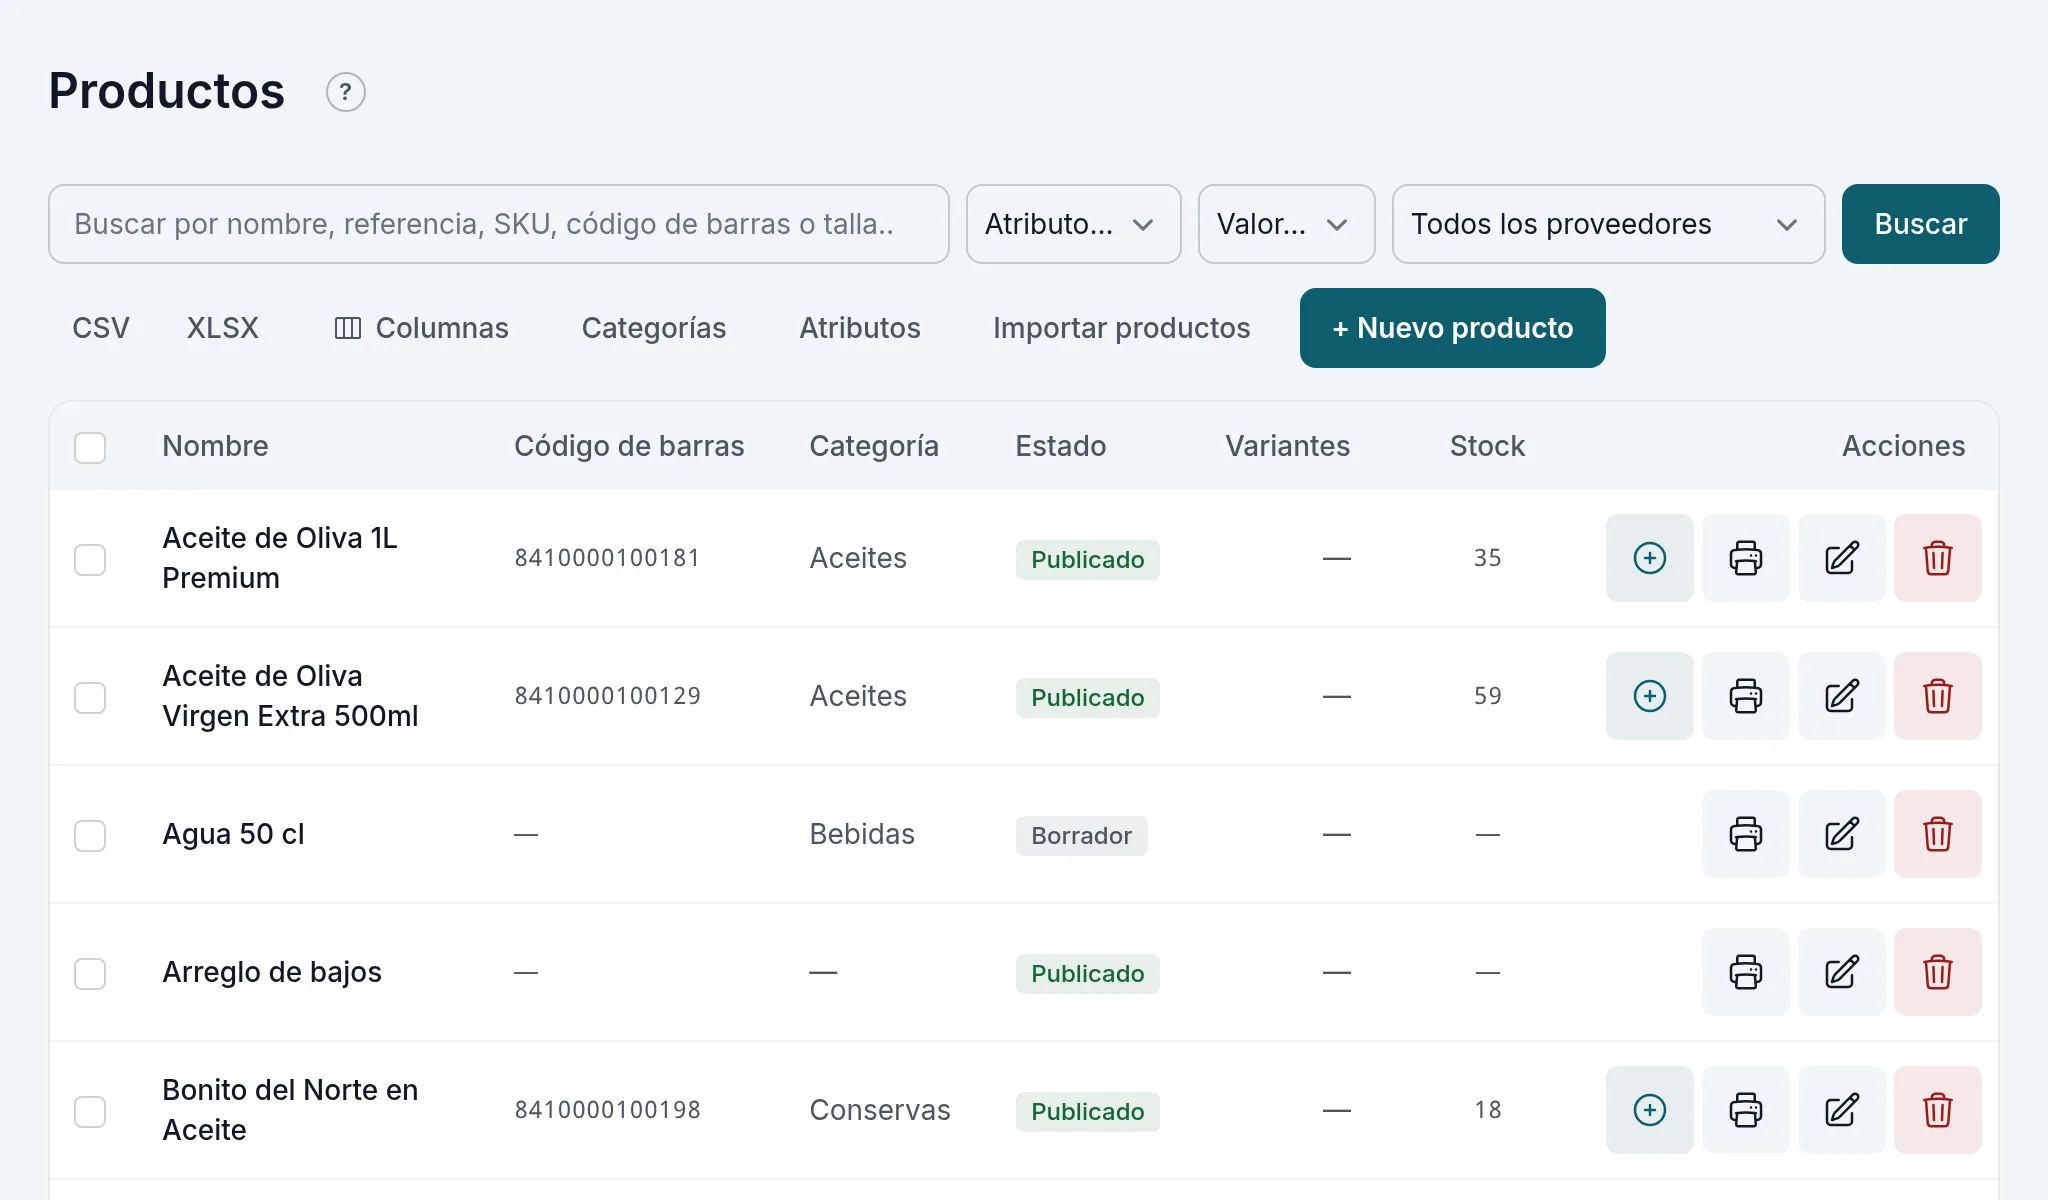Edit Aceite de Oliva 1L Premium
Image resolution: width=2048 pixels, height=1200 pixels.
pyautogui.click(x=1841, y=558)
